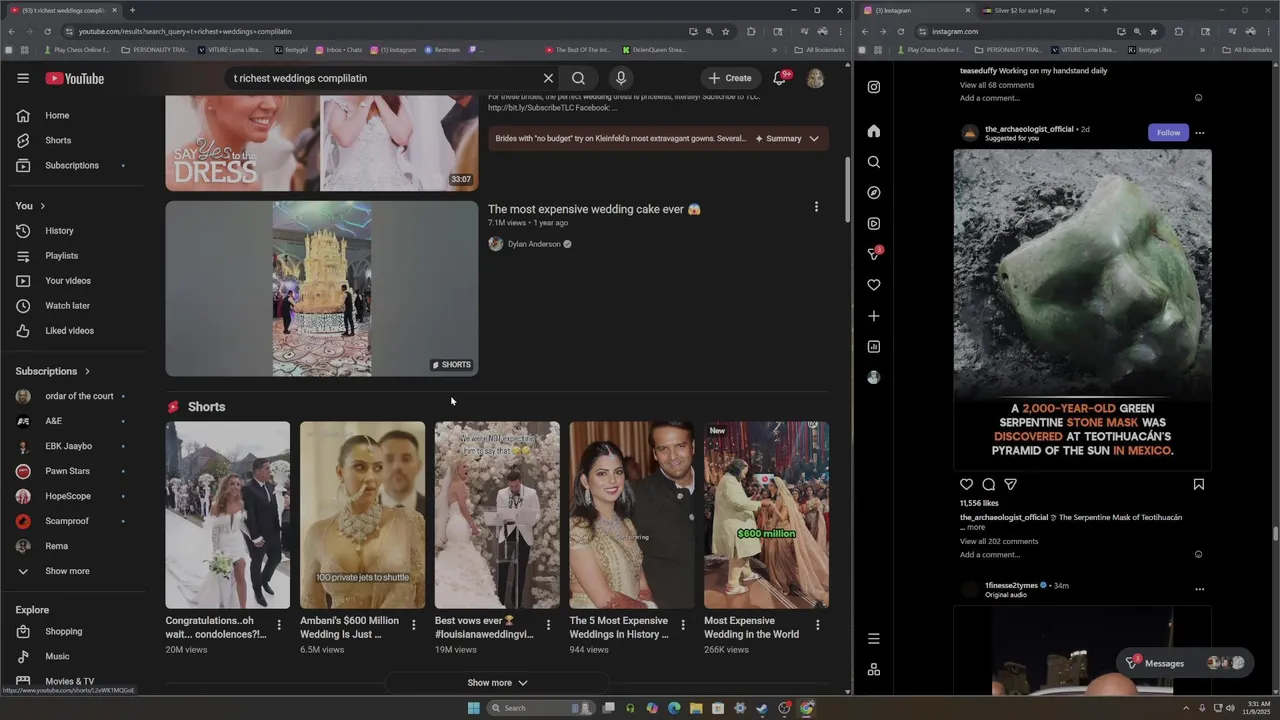Click the Instagram logo icon
This screenshot has height=720, width=1280.
tap(874, 87)
